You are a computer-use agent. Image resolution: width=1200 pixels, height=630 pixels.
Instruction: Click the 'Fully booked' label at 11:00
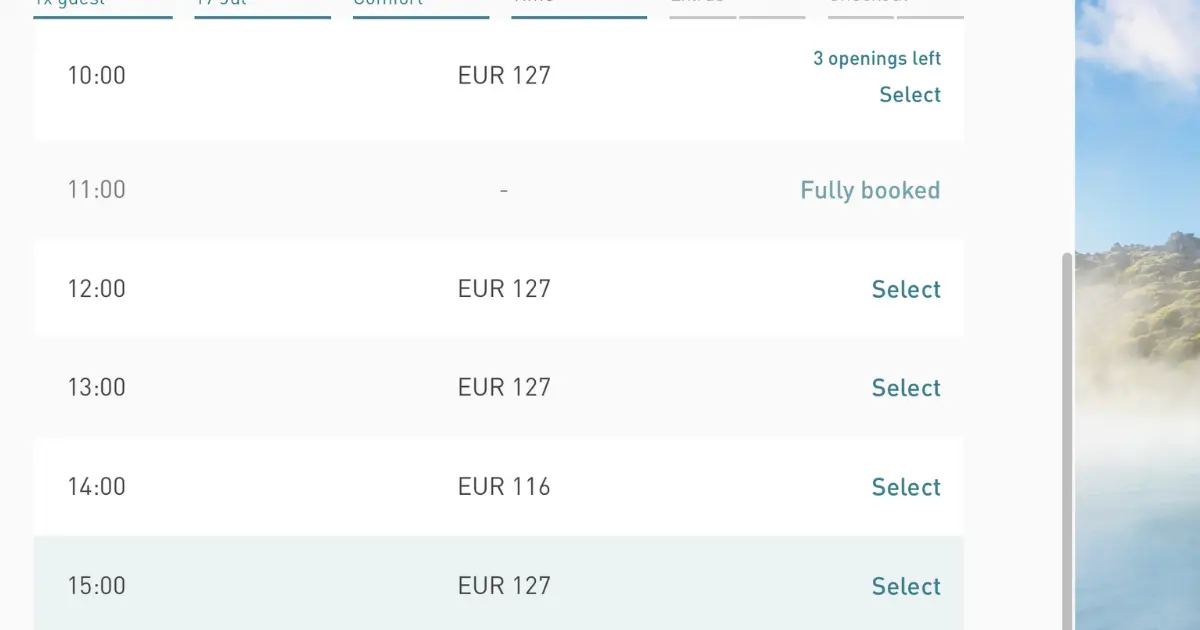click(870, 190)
